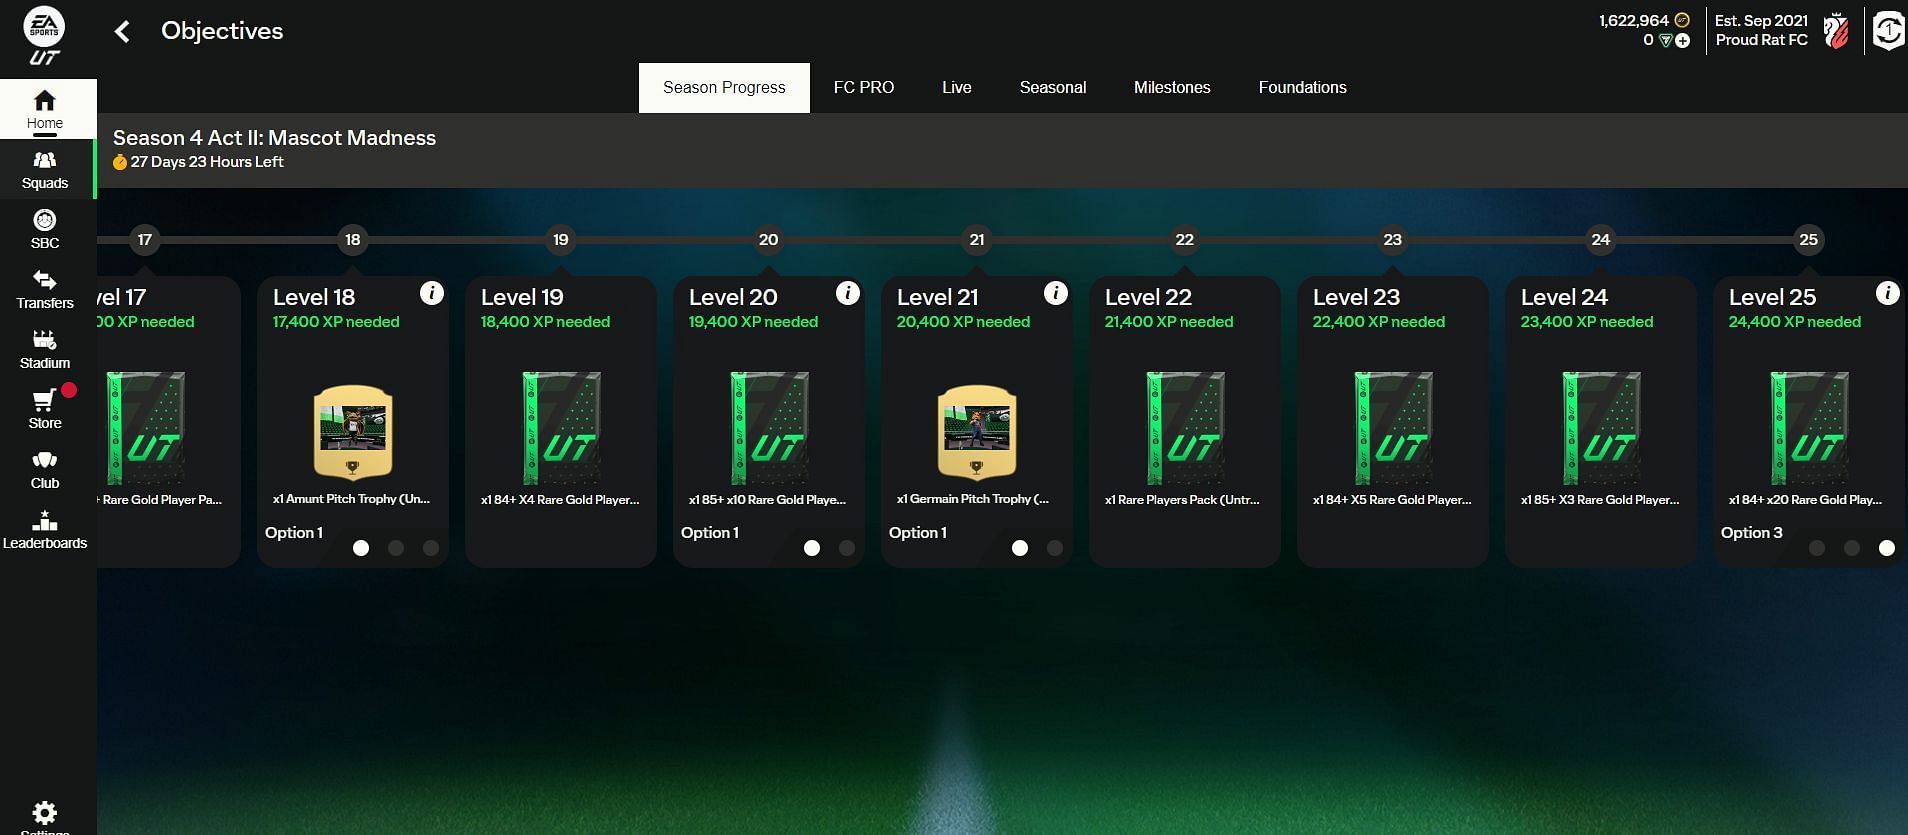Select third option dot on Level 18
The width and height of the screenshot is (1908, 835).
[x=431, y=548]
